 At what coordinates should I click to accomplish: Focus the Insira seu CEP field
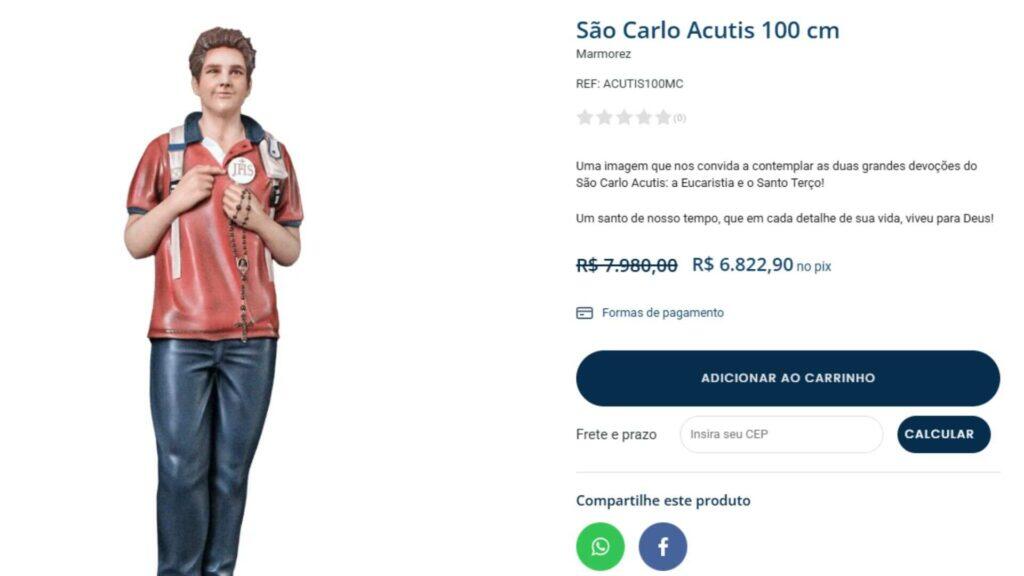click(781, 434)
